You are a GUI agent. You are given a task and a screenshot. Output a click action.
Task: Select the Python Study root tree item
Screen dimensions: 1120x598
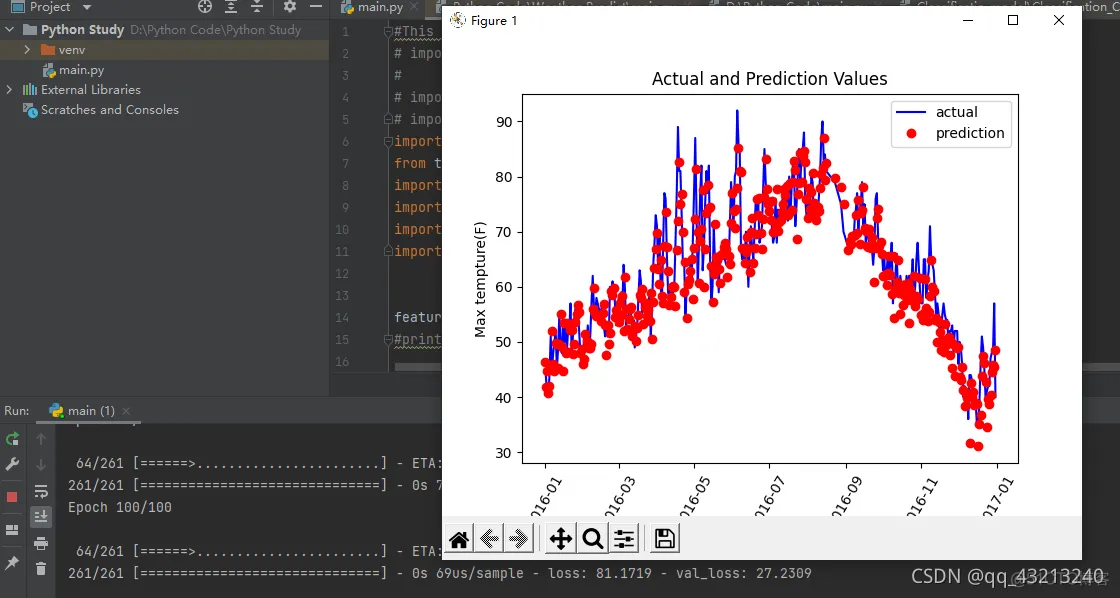tap(164, 30)
